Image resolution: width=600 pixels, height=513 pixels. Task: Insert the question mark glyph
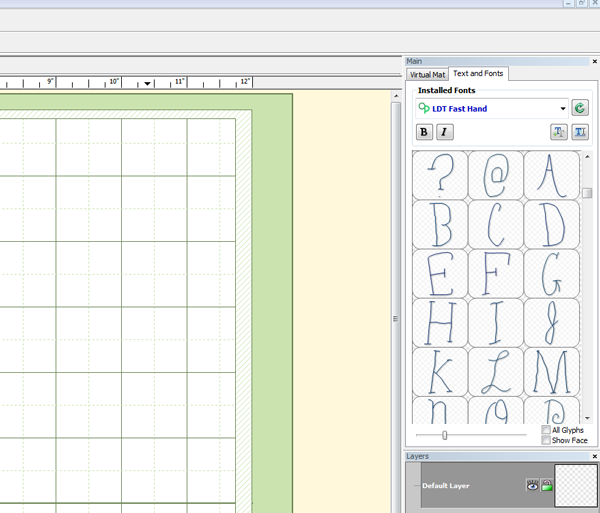click(x=438, y=174)
